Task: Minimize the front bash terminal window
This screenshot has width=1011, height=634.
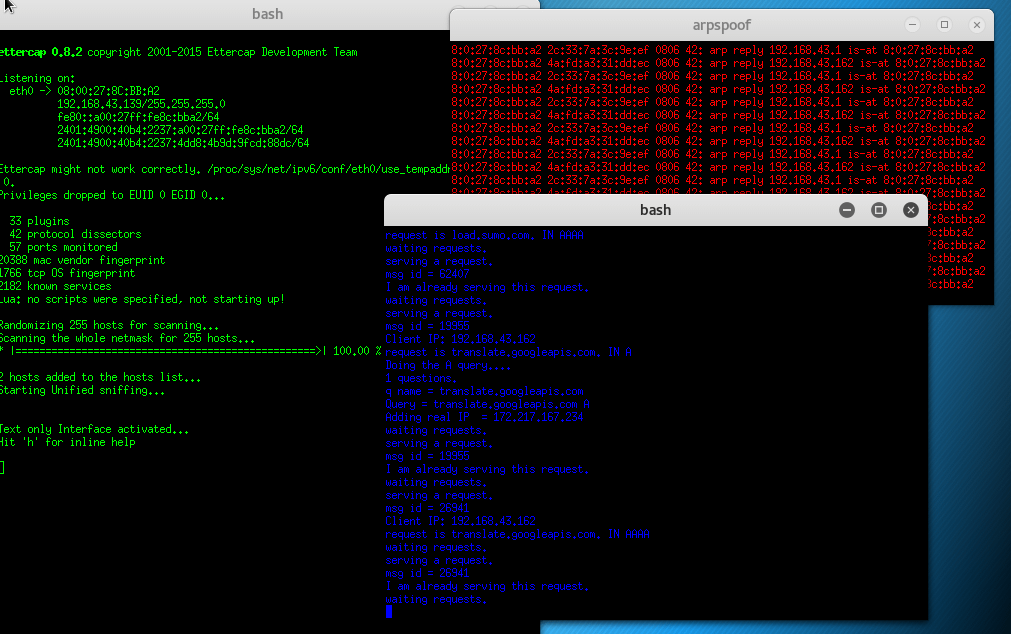Action: click(847, 210)
